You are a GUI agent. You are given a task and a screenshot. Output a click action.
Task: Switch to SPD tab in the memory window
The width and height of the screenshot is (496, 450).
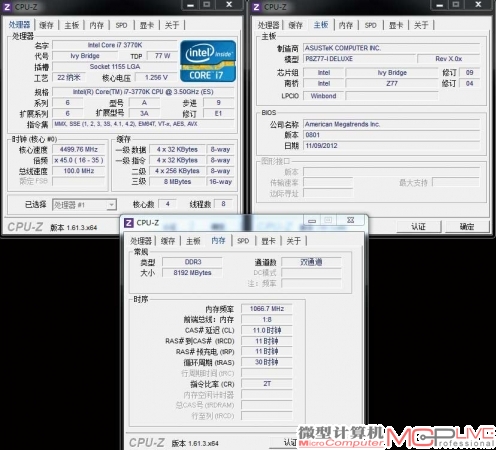[243, 241]
